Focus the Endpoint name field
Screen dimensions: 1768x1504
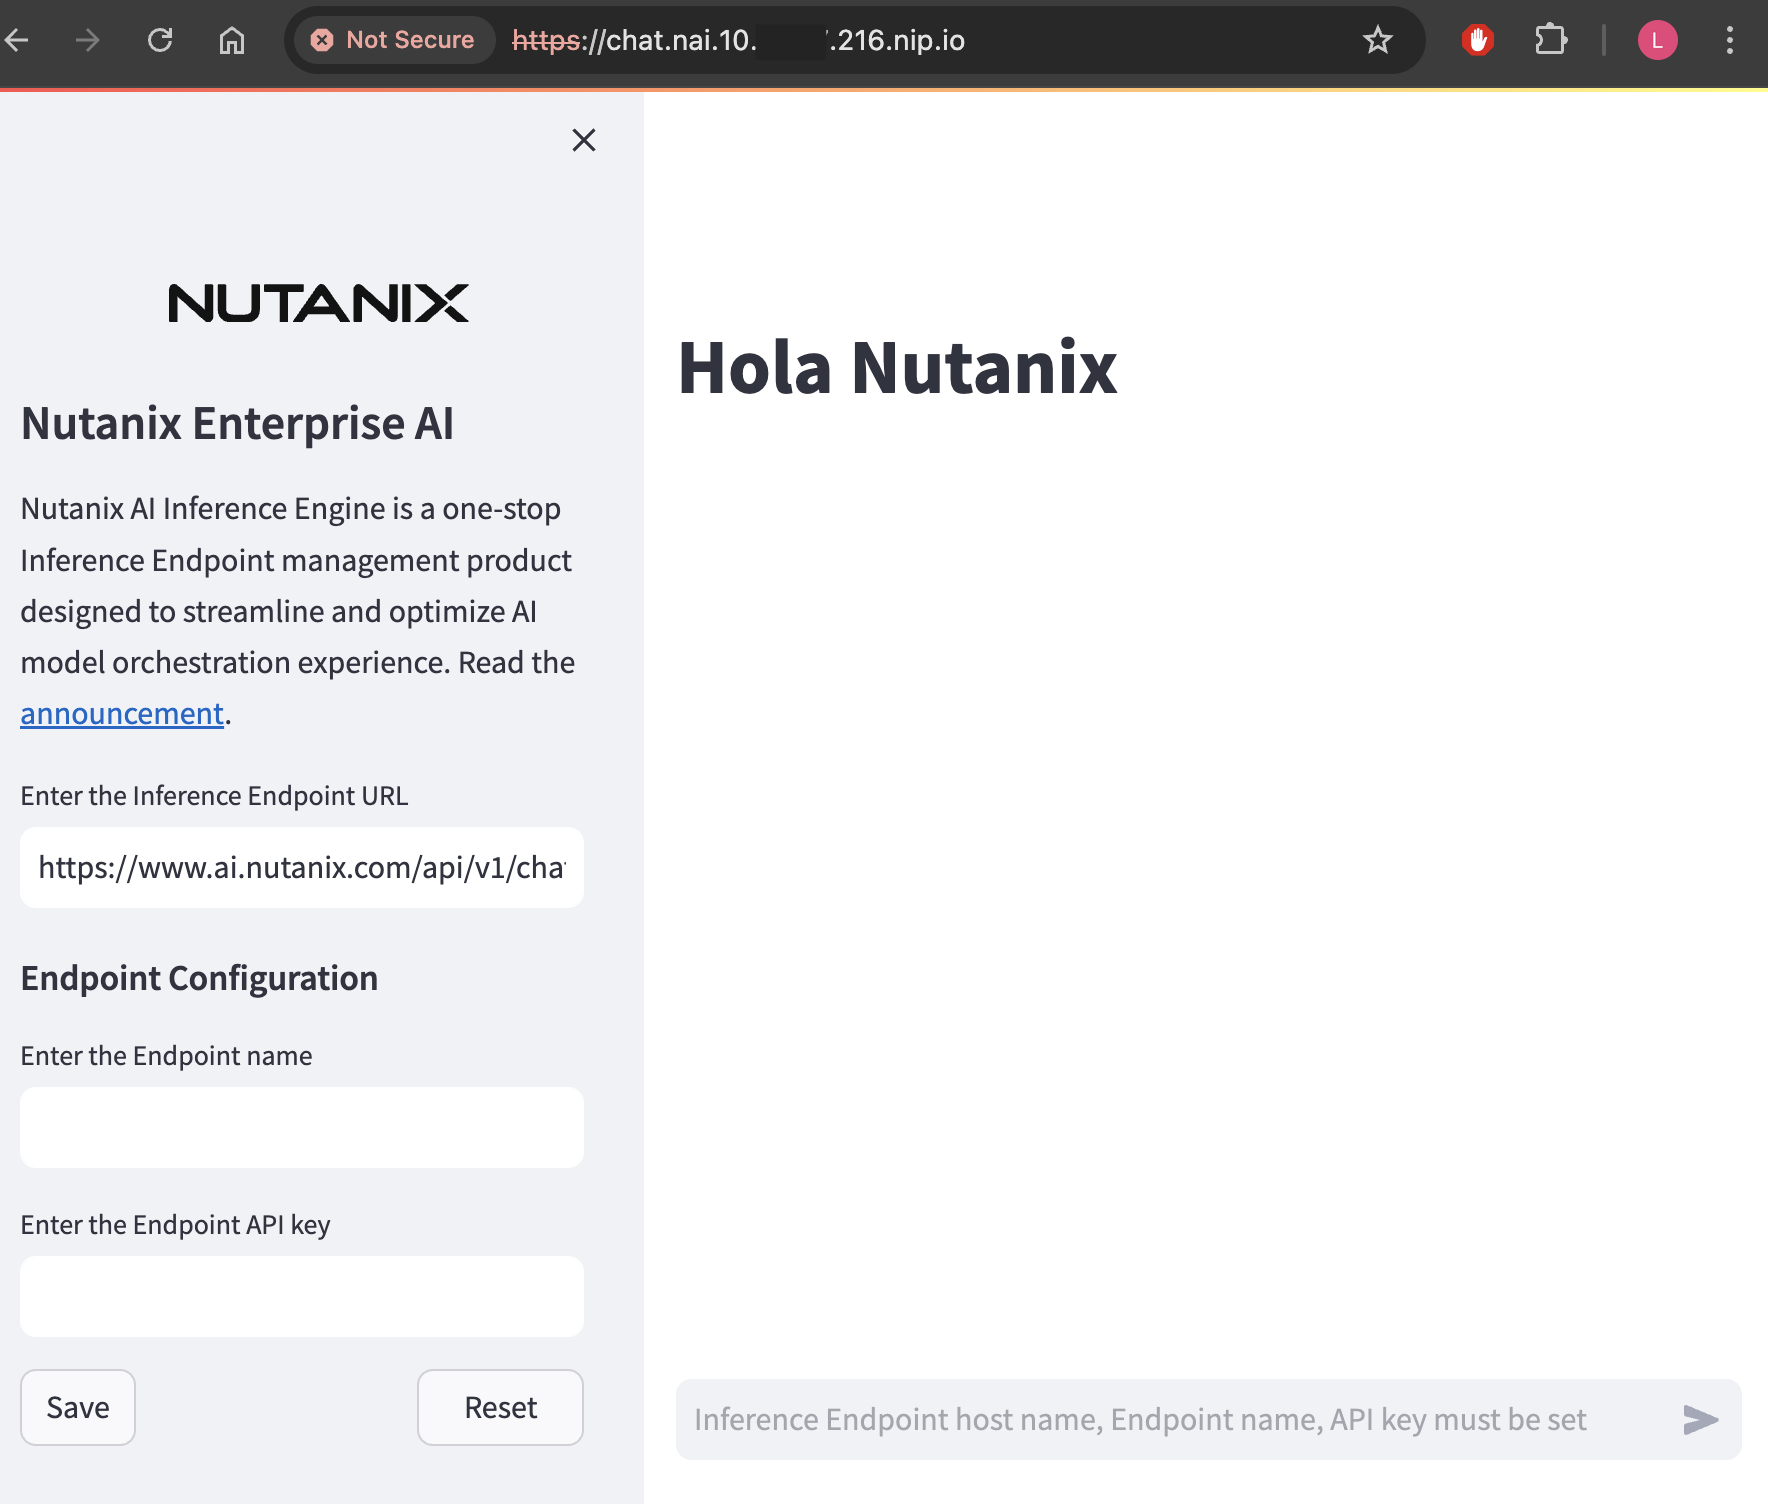(x=302, y=1127)
